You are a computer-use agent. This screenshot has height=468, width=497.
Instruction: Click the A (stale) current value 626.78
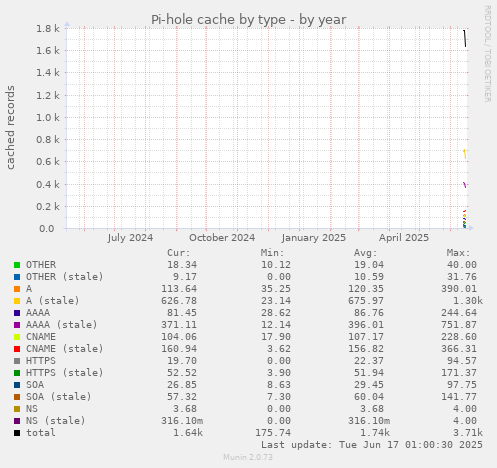(179, 301)
